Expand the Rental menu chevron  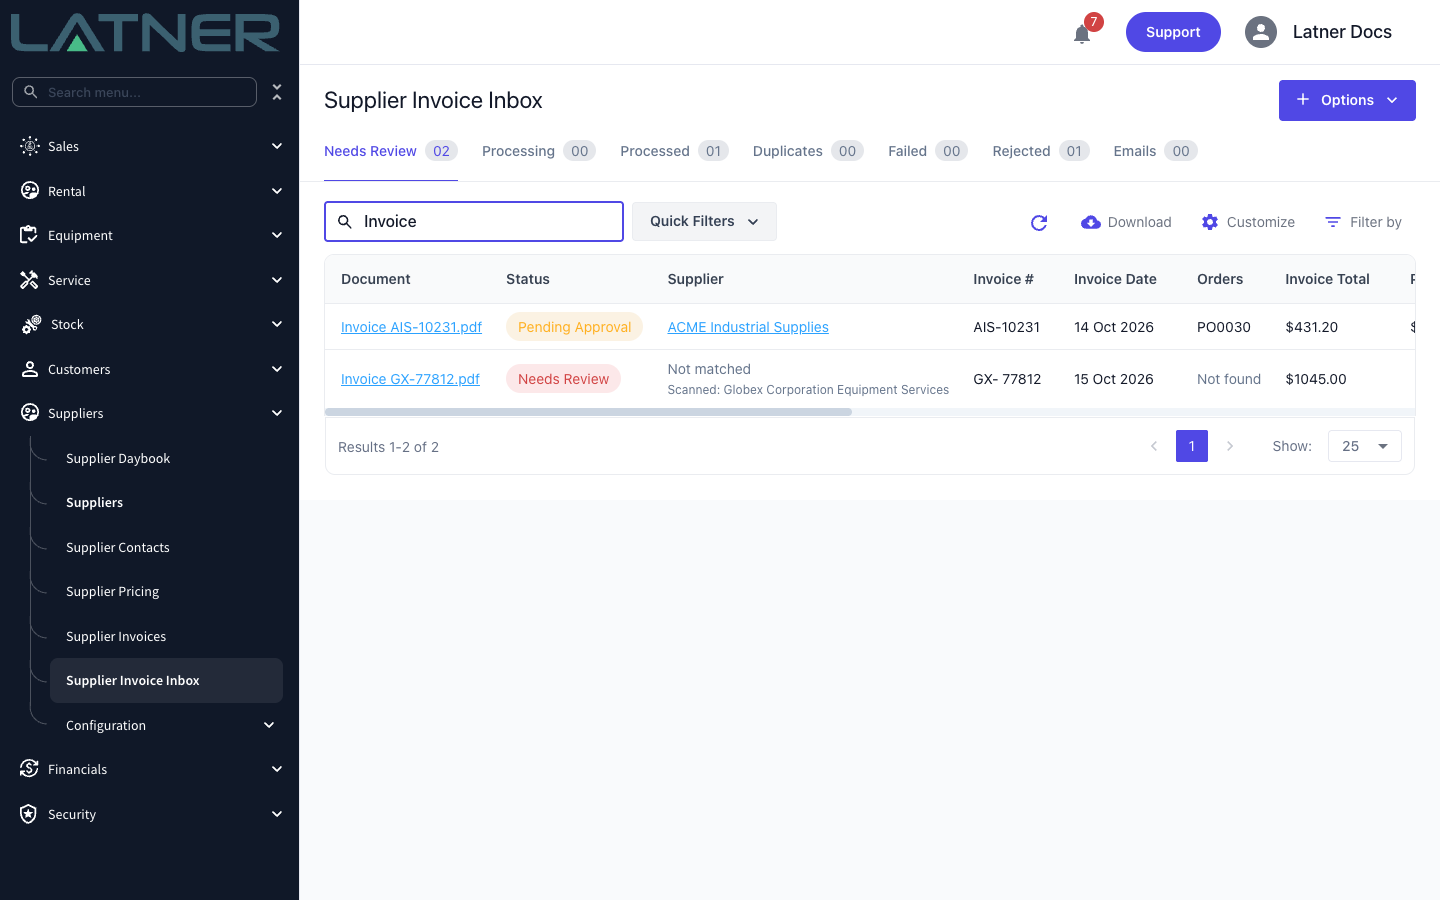[277, 191]
